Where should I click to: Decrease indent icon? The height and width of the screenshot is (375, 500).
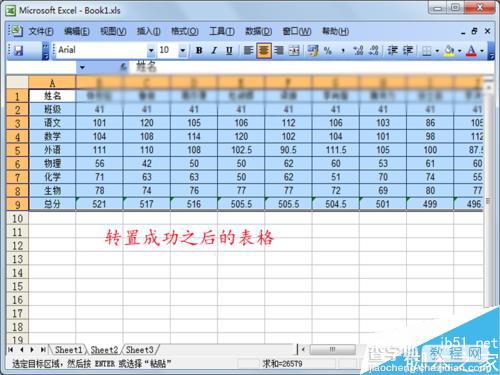tap(393, 51)
